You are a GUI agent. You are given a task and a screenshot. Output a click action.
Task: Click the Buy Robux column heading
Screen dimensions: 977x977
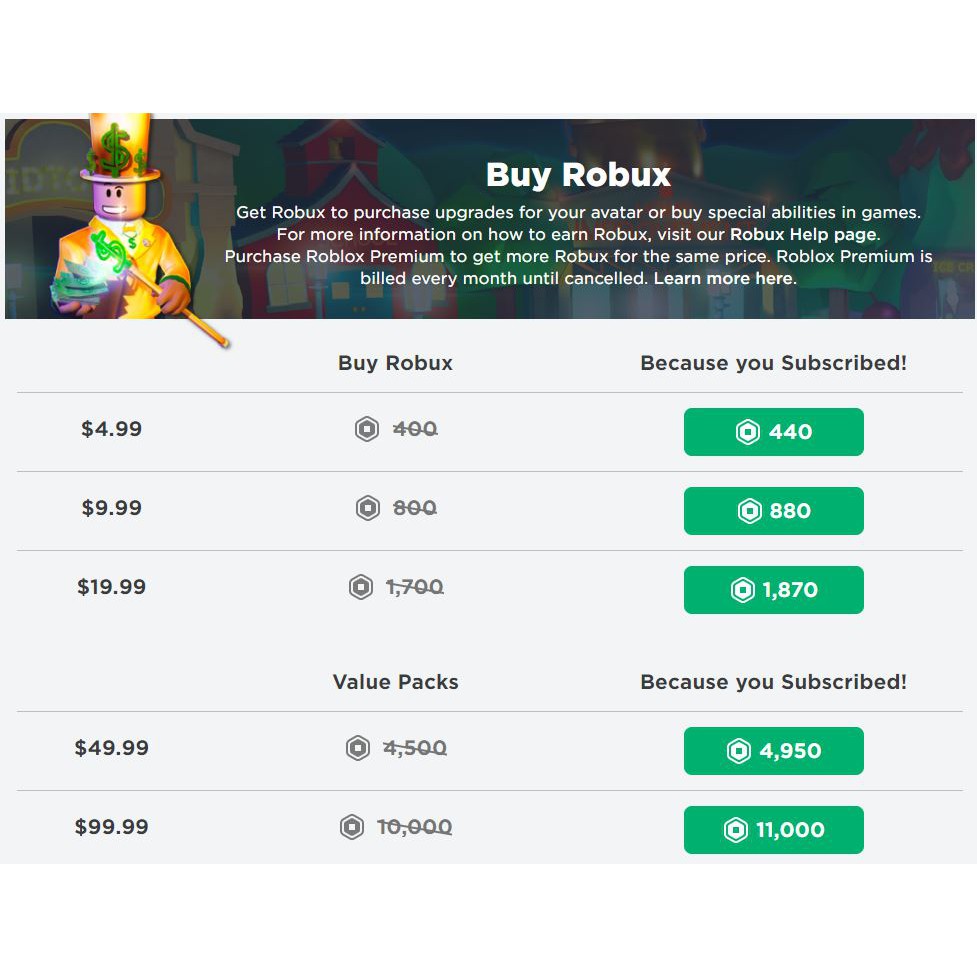click(395, 363)
